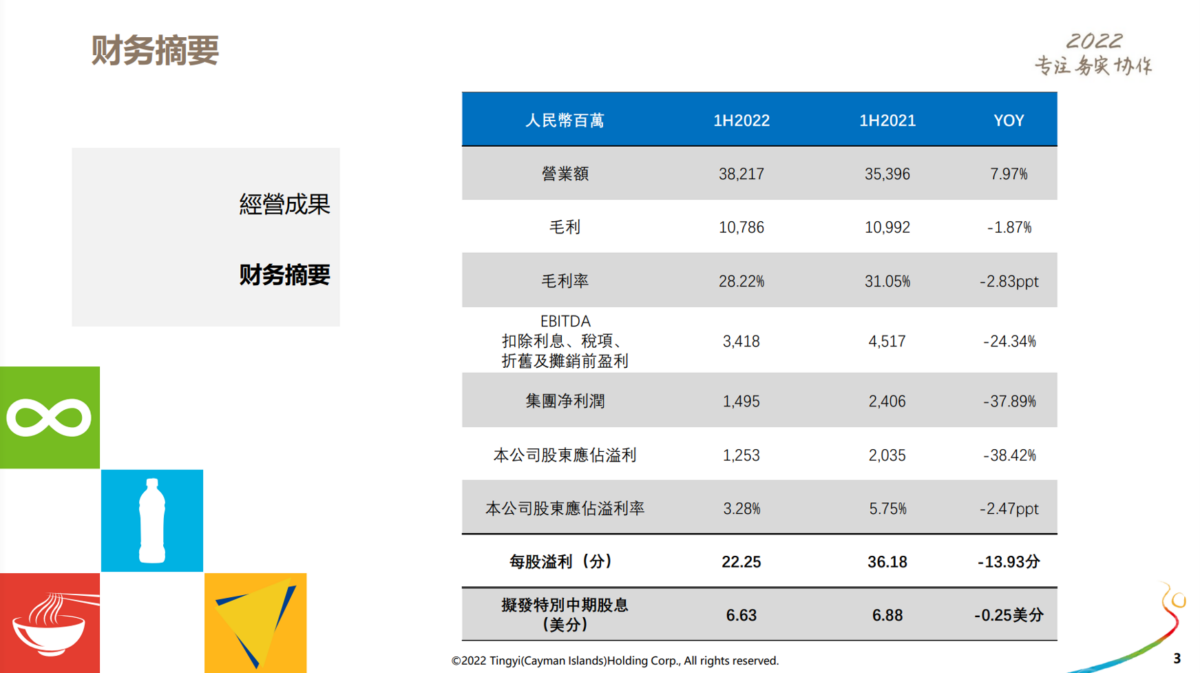Click the 毛利率 row label
Image resolution: width=1200 pixels, height=673 pixels.
pyautogui.click(x=565, y=281)
